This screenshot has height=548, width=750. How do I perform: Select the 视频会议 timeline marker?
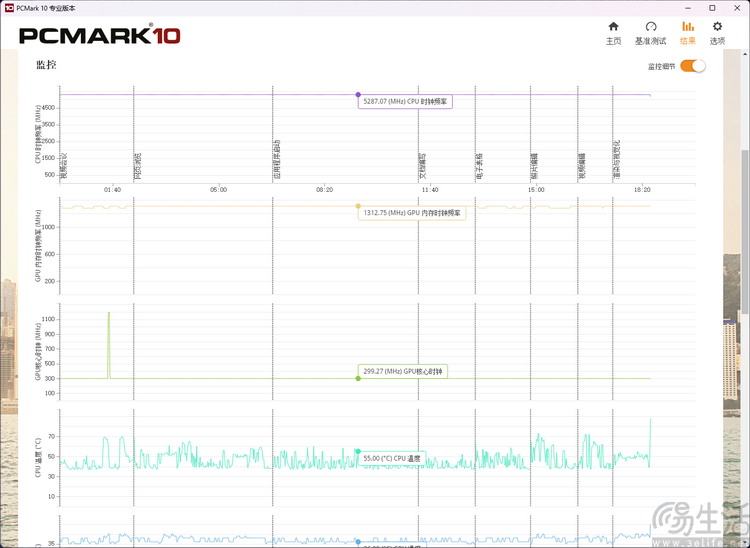64,165
